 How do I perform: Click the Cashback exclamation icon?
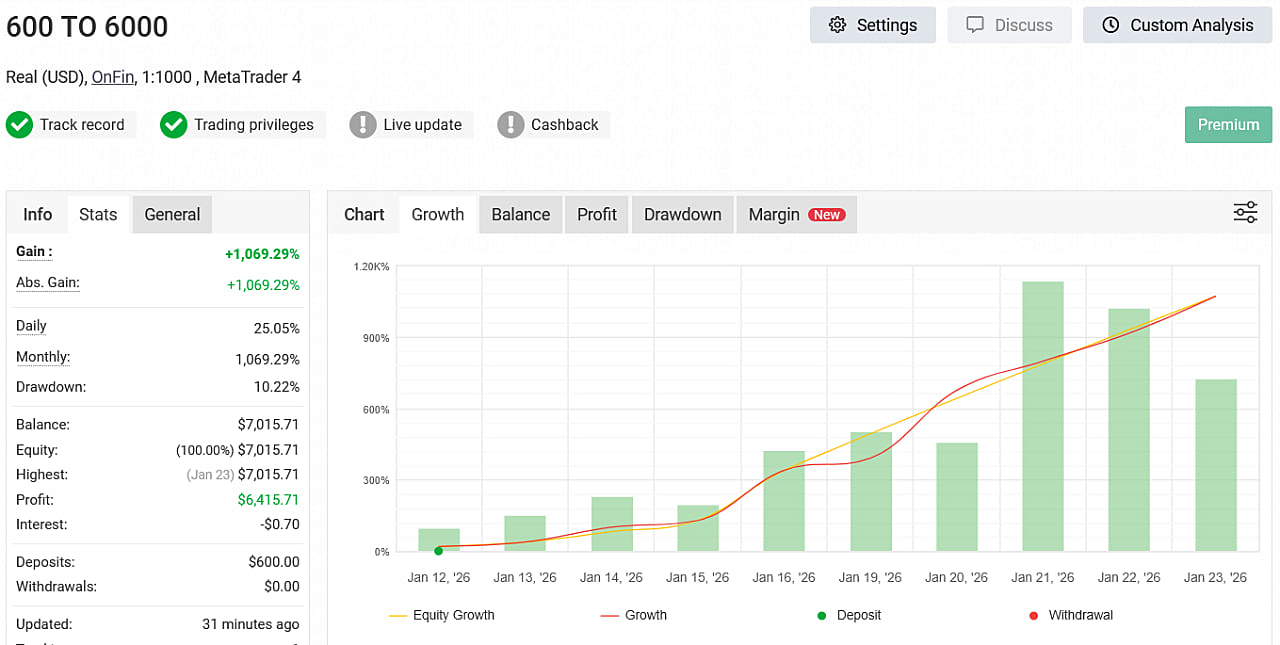point(511,125)
